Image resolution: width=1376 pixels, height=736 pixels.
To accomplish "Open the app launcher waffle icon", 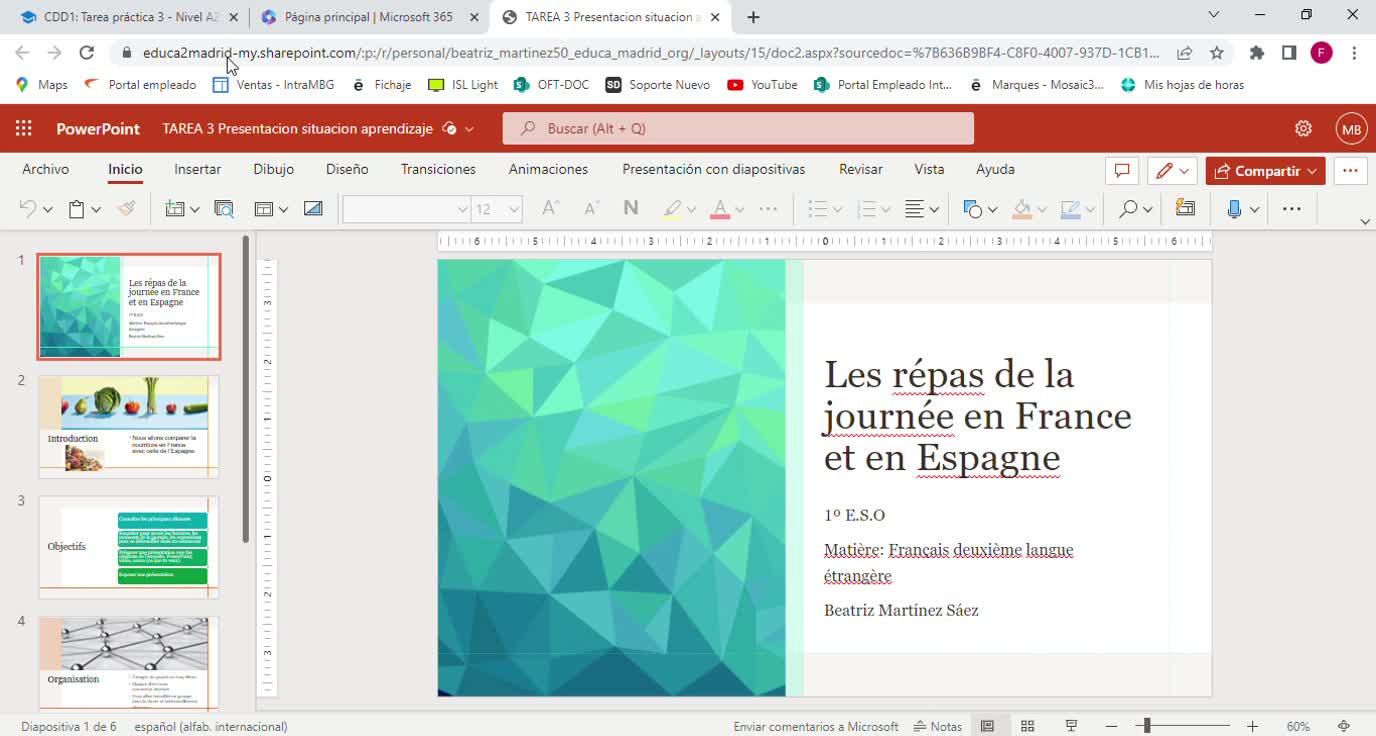I will click(24, 128).
